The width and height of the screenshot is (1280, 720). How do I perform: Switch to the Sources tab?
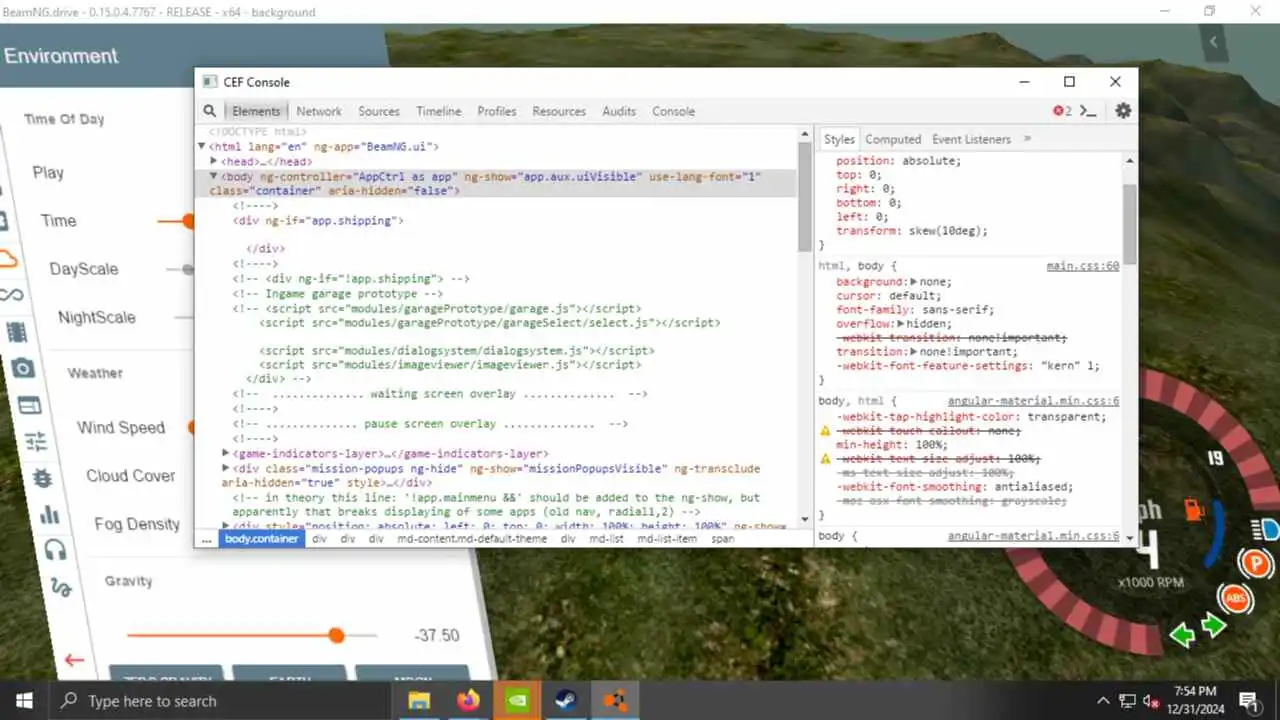(x=379, y=111)
